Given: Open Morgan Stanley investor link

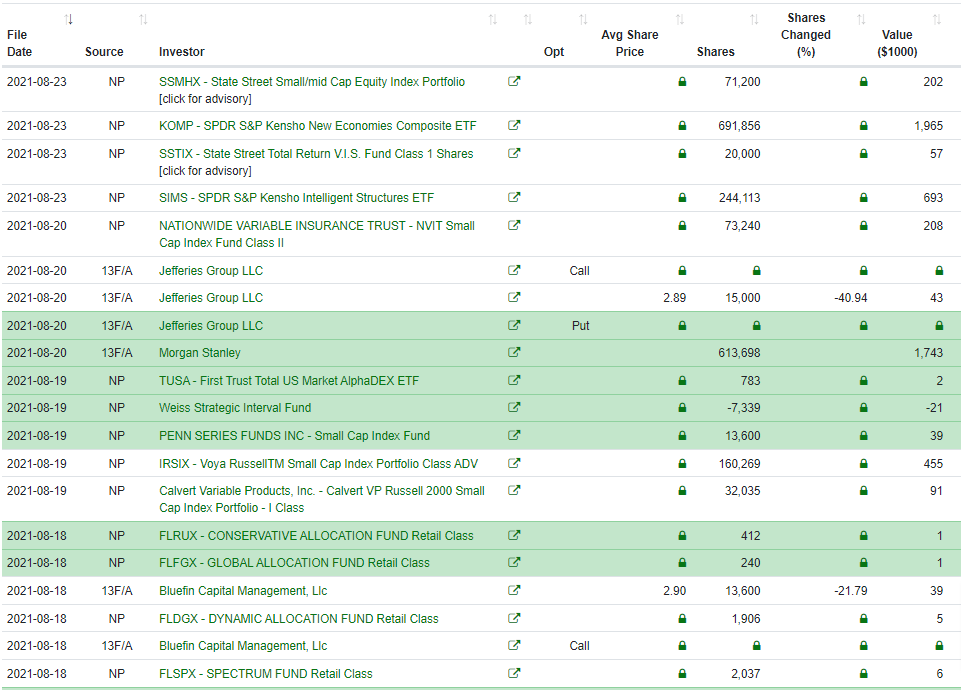Looking at the screenshot, I should pos(200,353).
